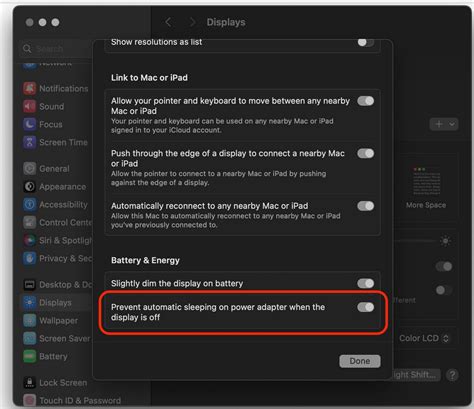Open Notifications settings via bell icon

click(x=29, y=88)
